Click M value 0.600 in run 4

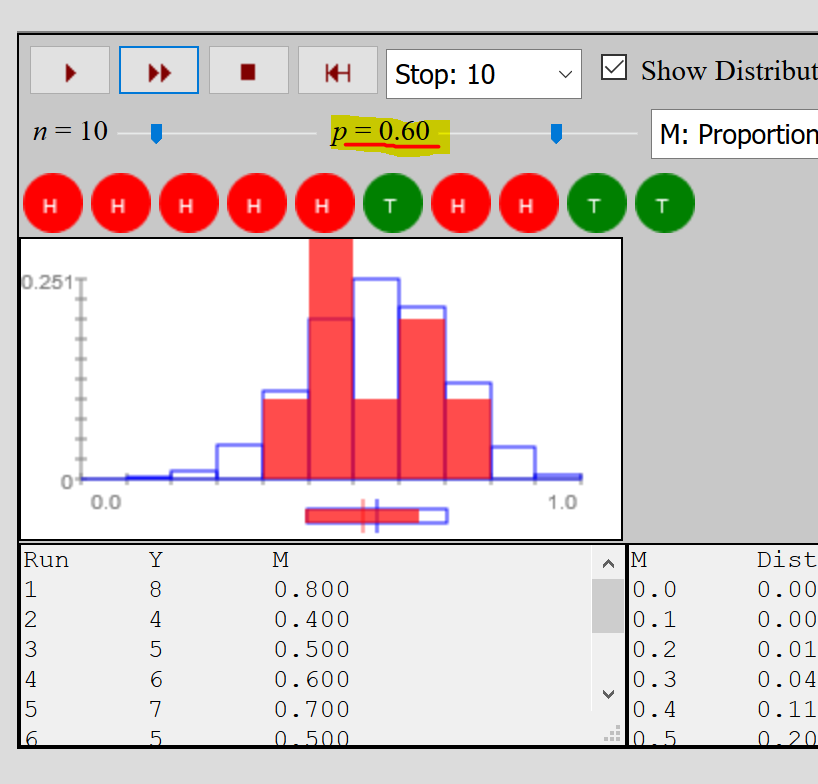pyautogui.click(x=312, y=680)
